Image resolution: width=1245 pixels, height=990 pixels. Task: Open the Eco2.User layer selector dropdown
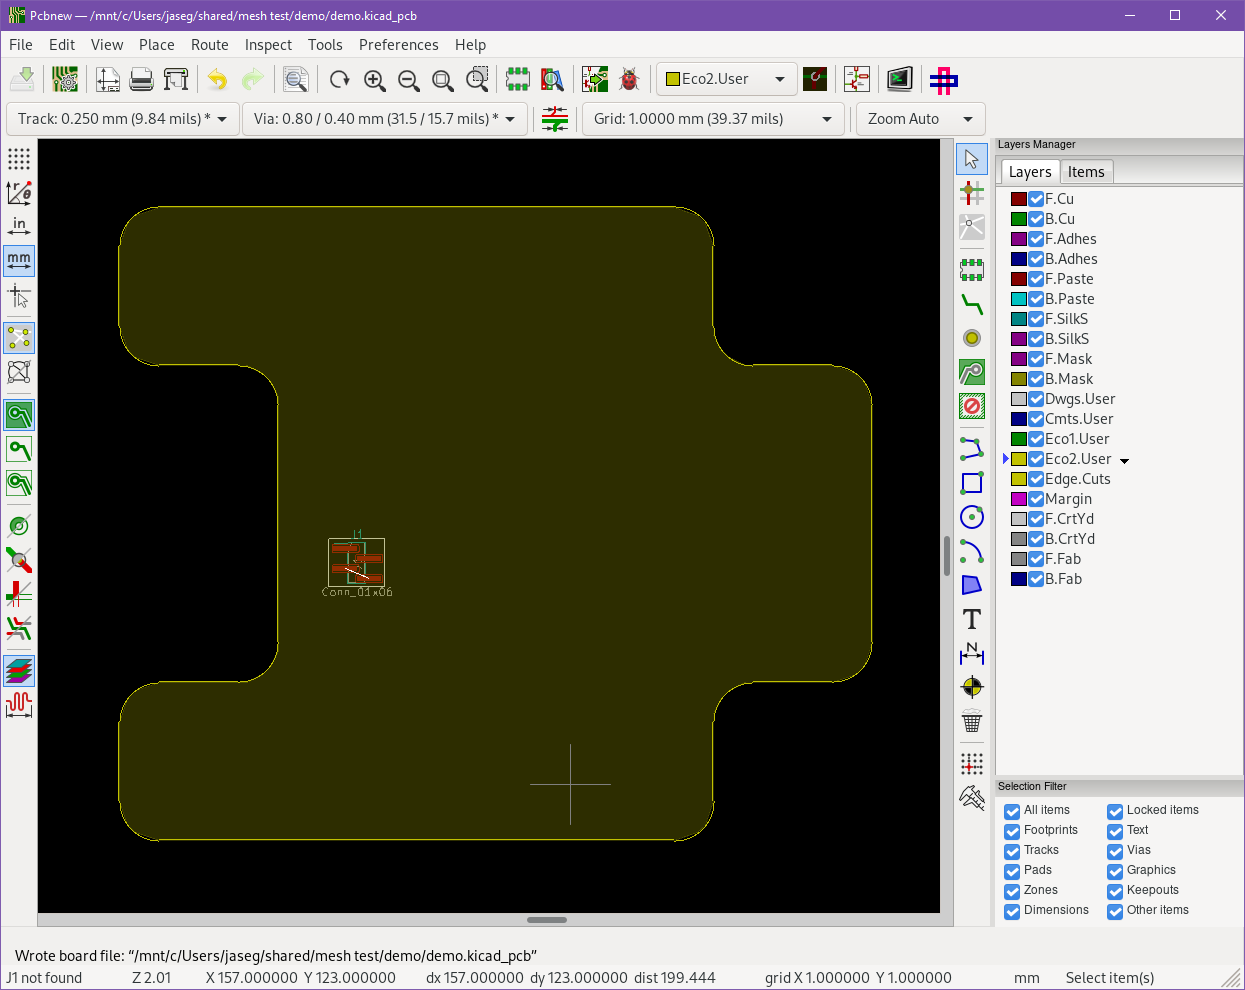[x=726, y=79]
